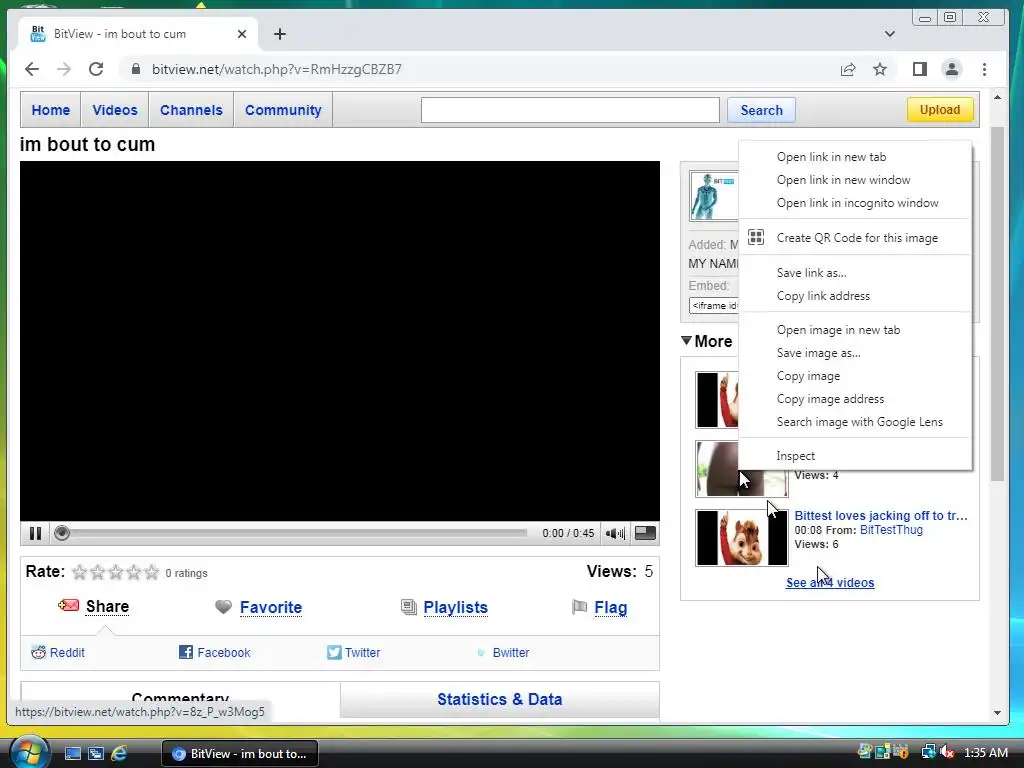
Task: Choose Save link as...
Action: (855, 273)
